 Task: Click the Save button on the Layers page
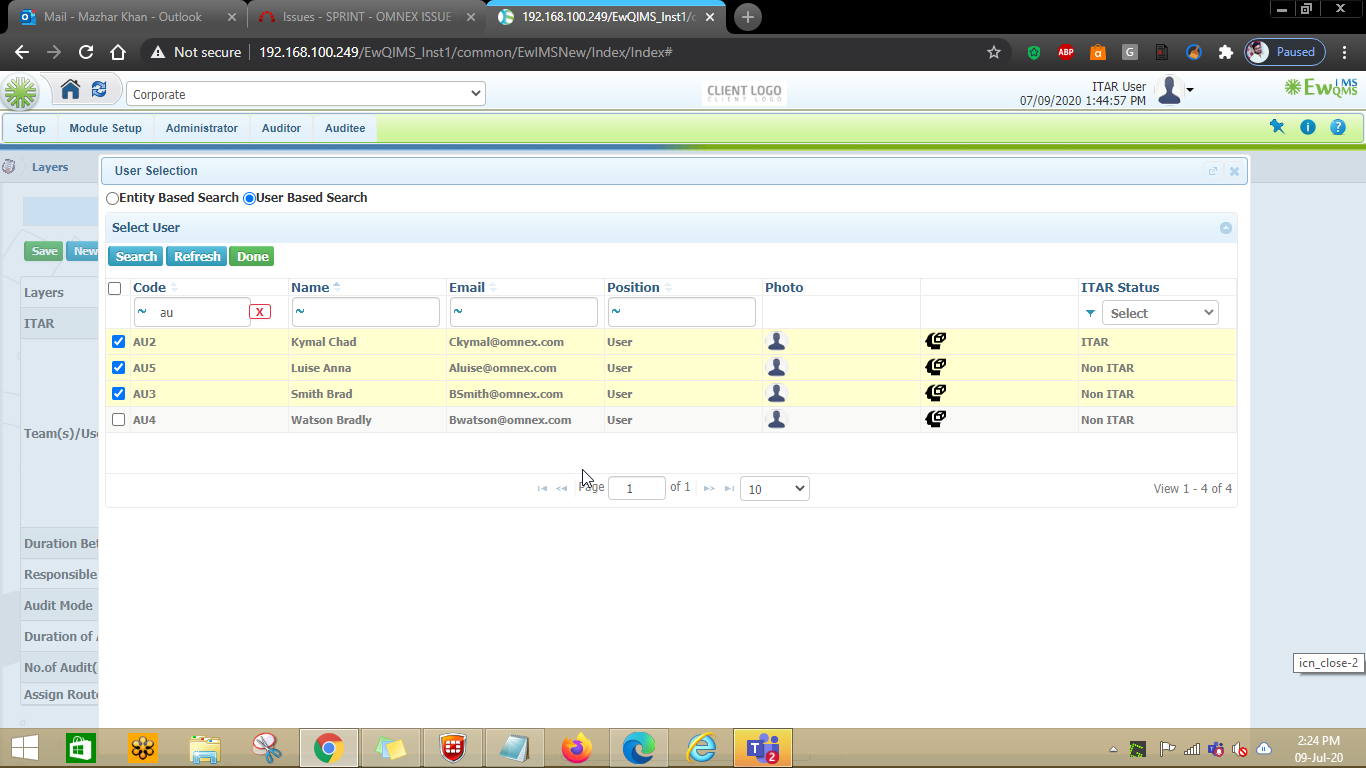click(44, 251)
